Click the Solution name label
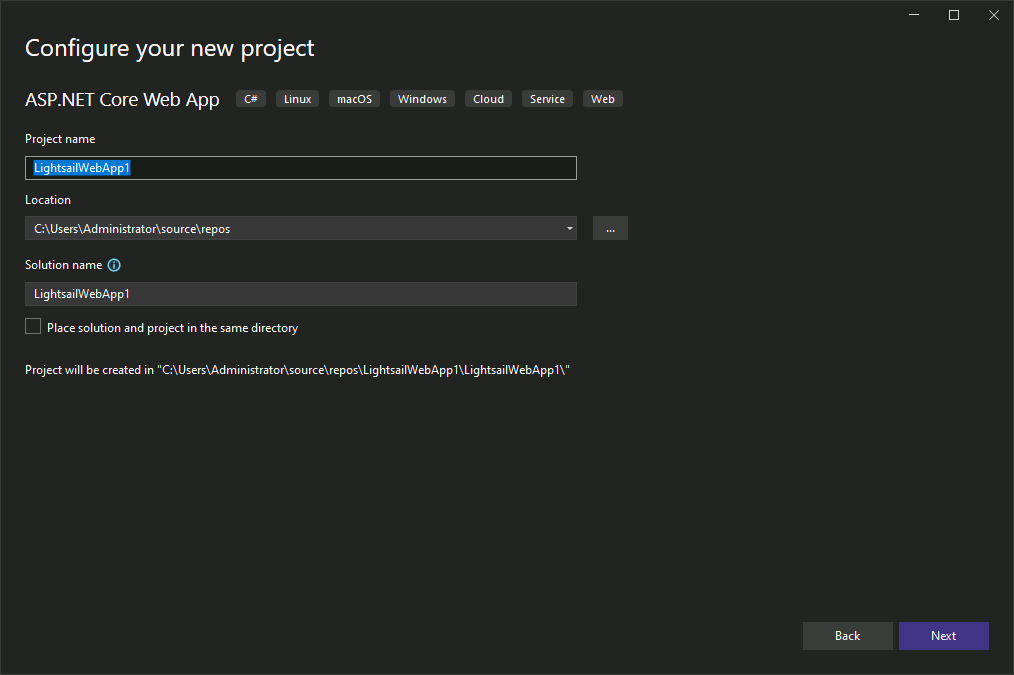 click(x=63, y=265)
